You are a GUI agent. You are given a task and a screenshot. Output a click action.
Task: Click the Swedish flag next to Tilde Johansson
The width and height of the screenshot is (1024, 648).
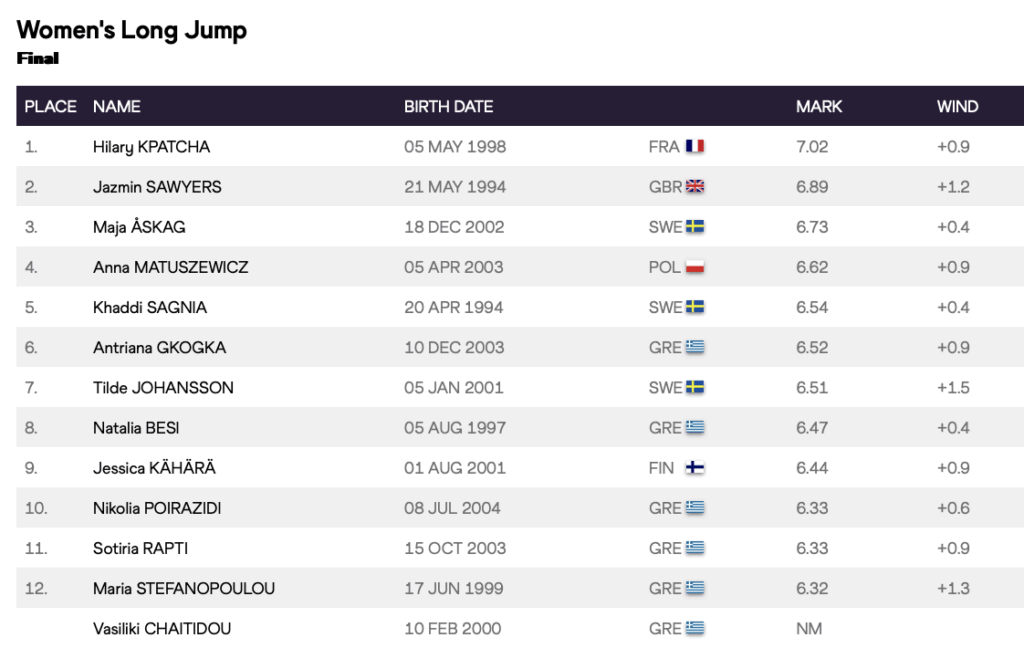click(695, 387)
